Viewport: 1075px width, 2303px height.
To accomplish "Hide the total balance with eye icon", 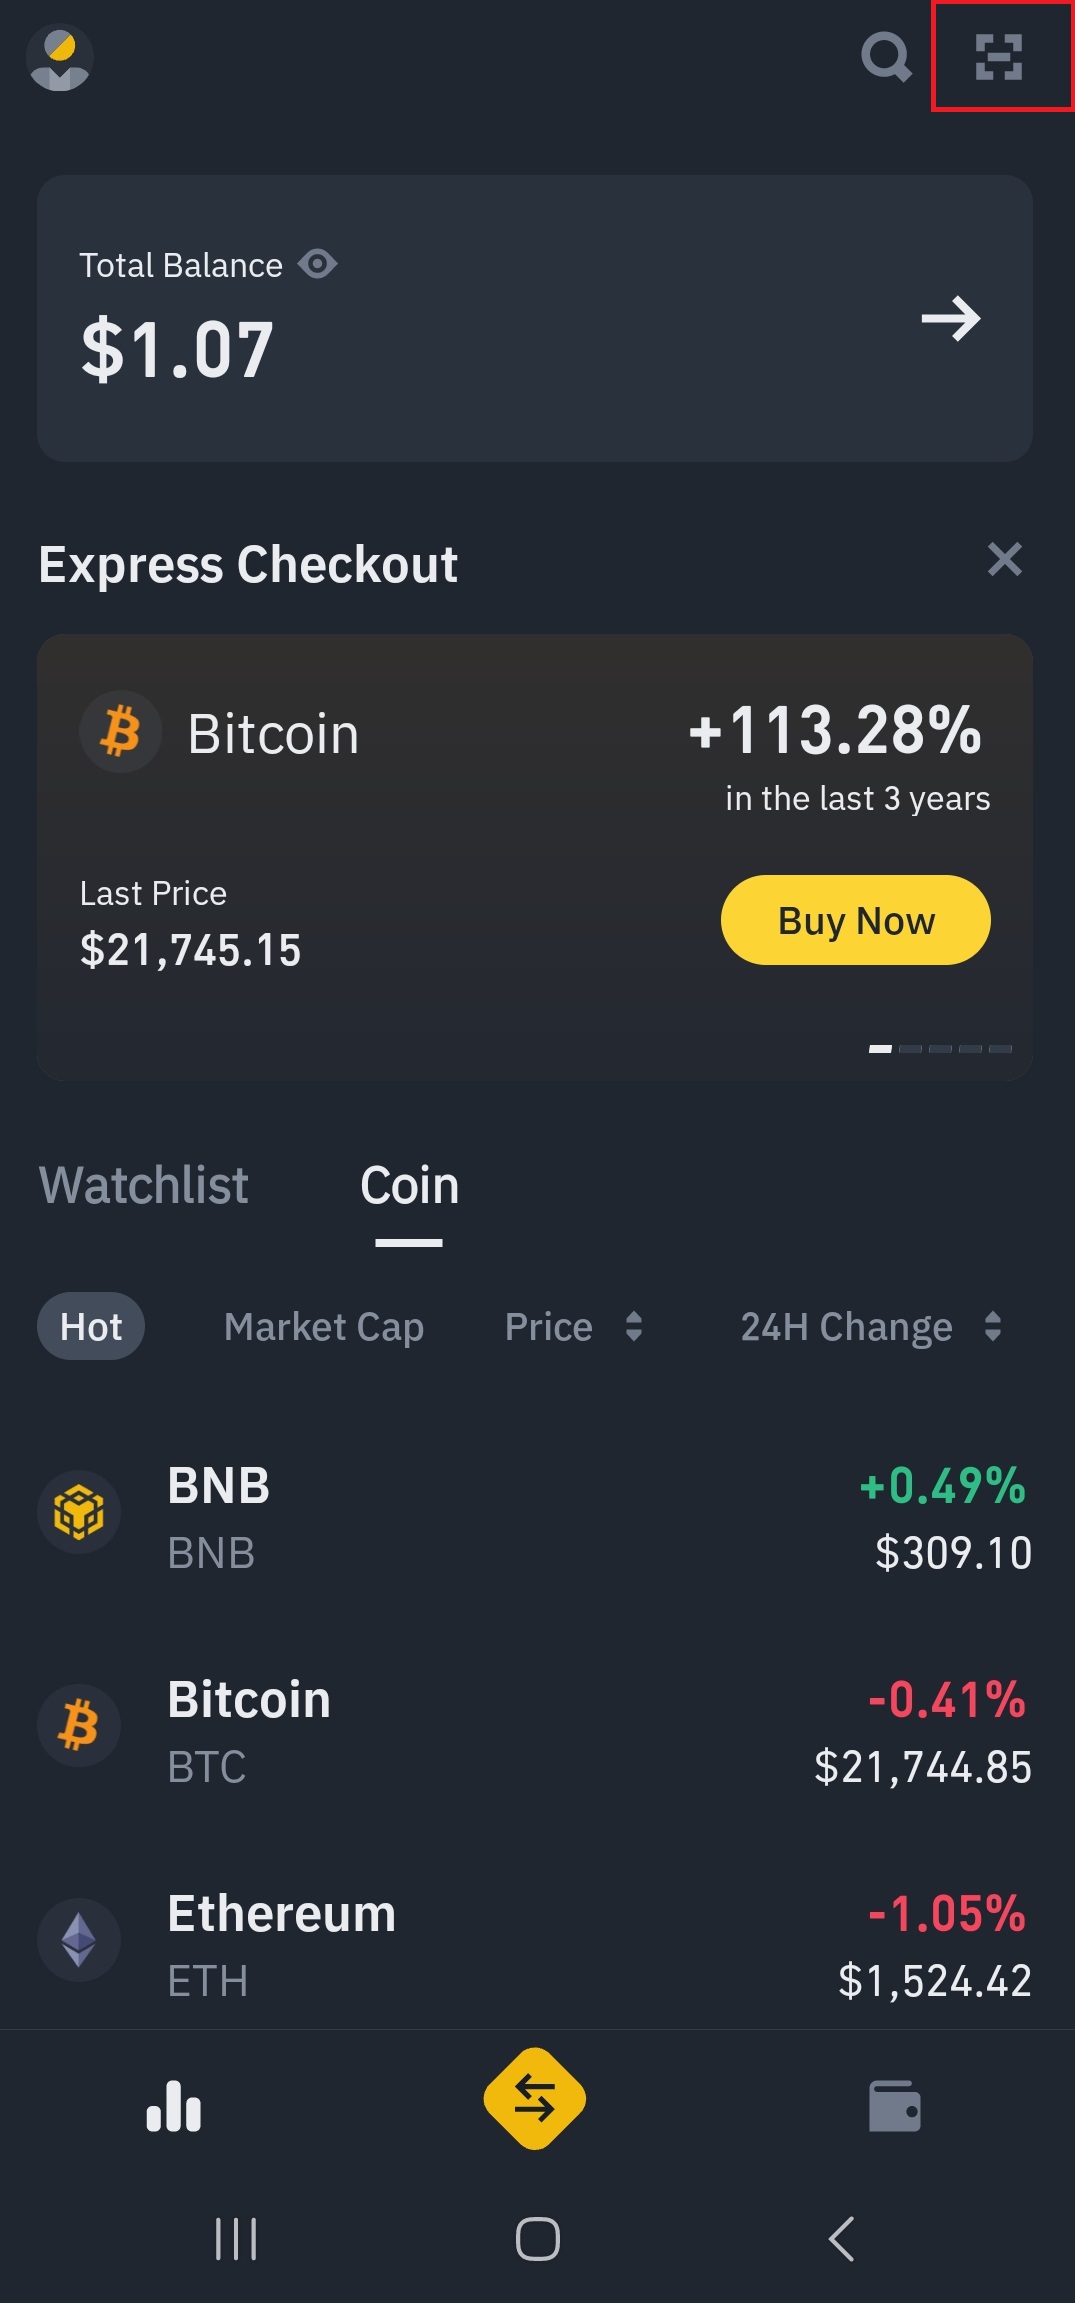I will tap(318, 264).
